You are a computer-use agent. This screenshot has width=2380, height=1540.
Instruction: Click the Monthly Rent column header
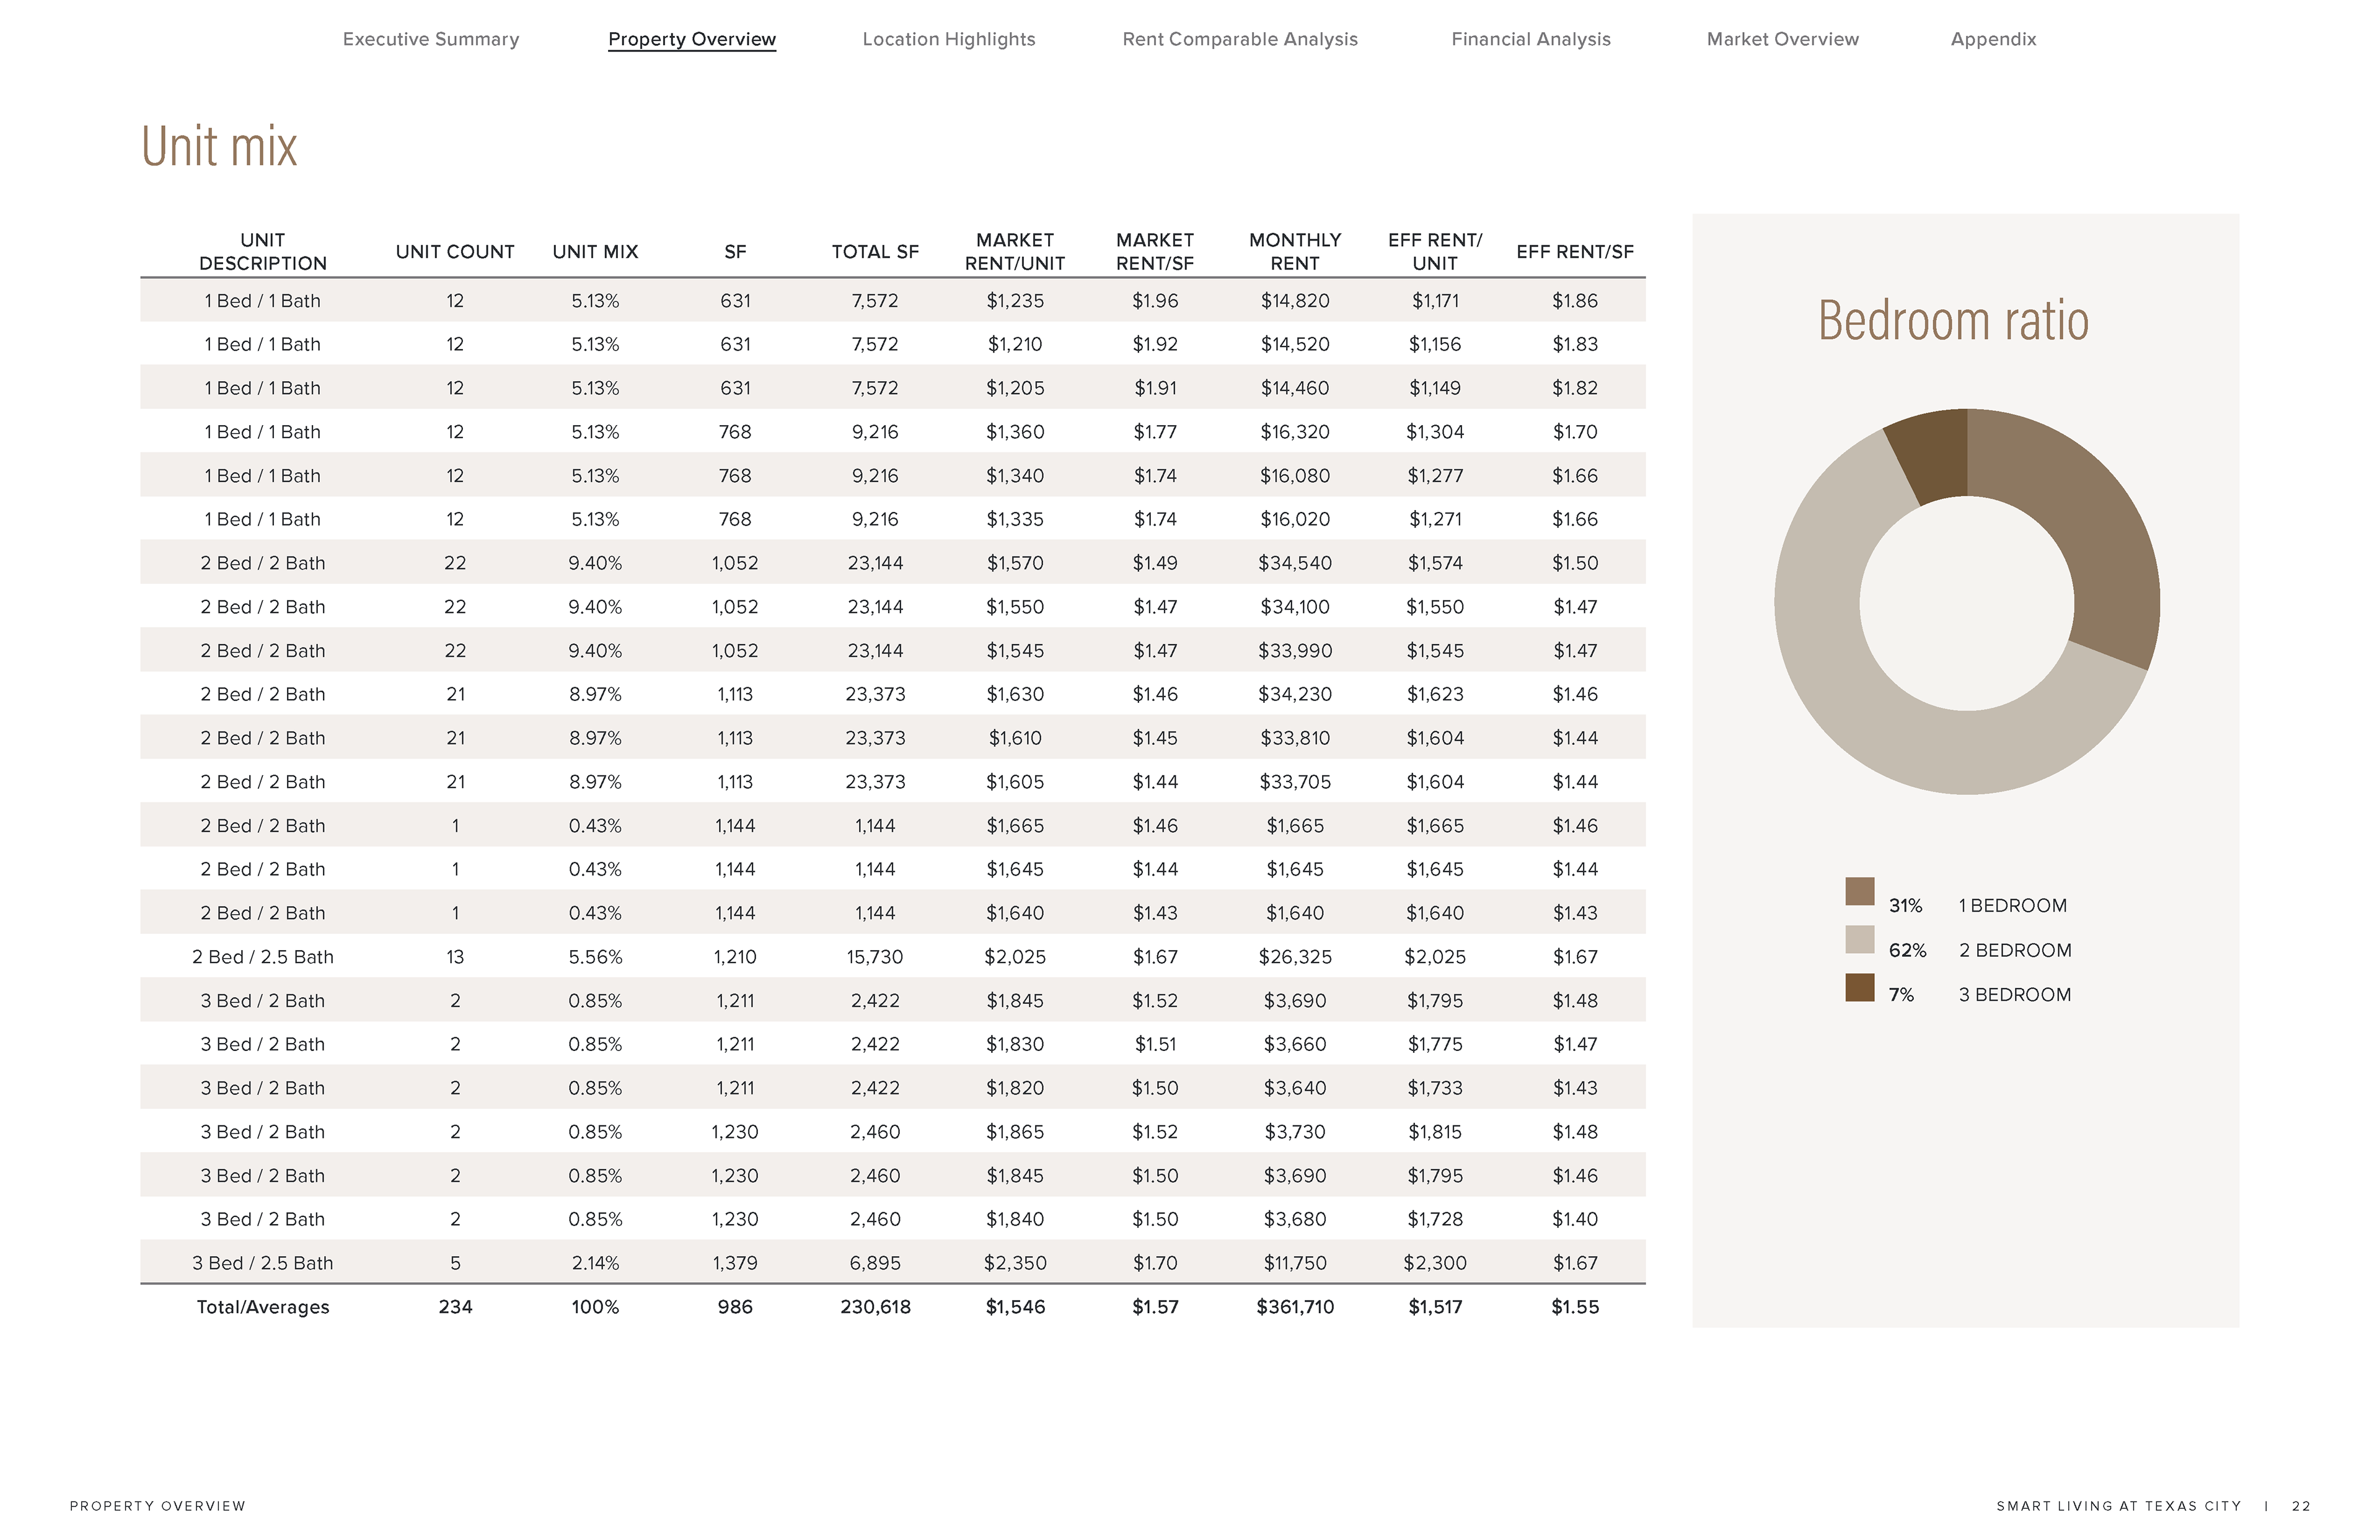pyautogui.click(x=1294, y=251)
